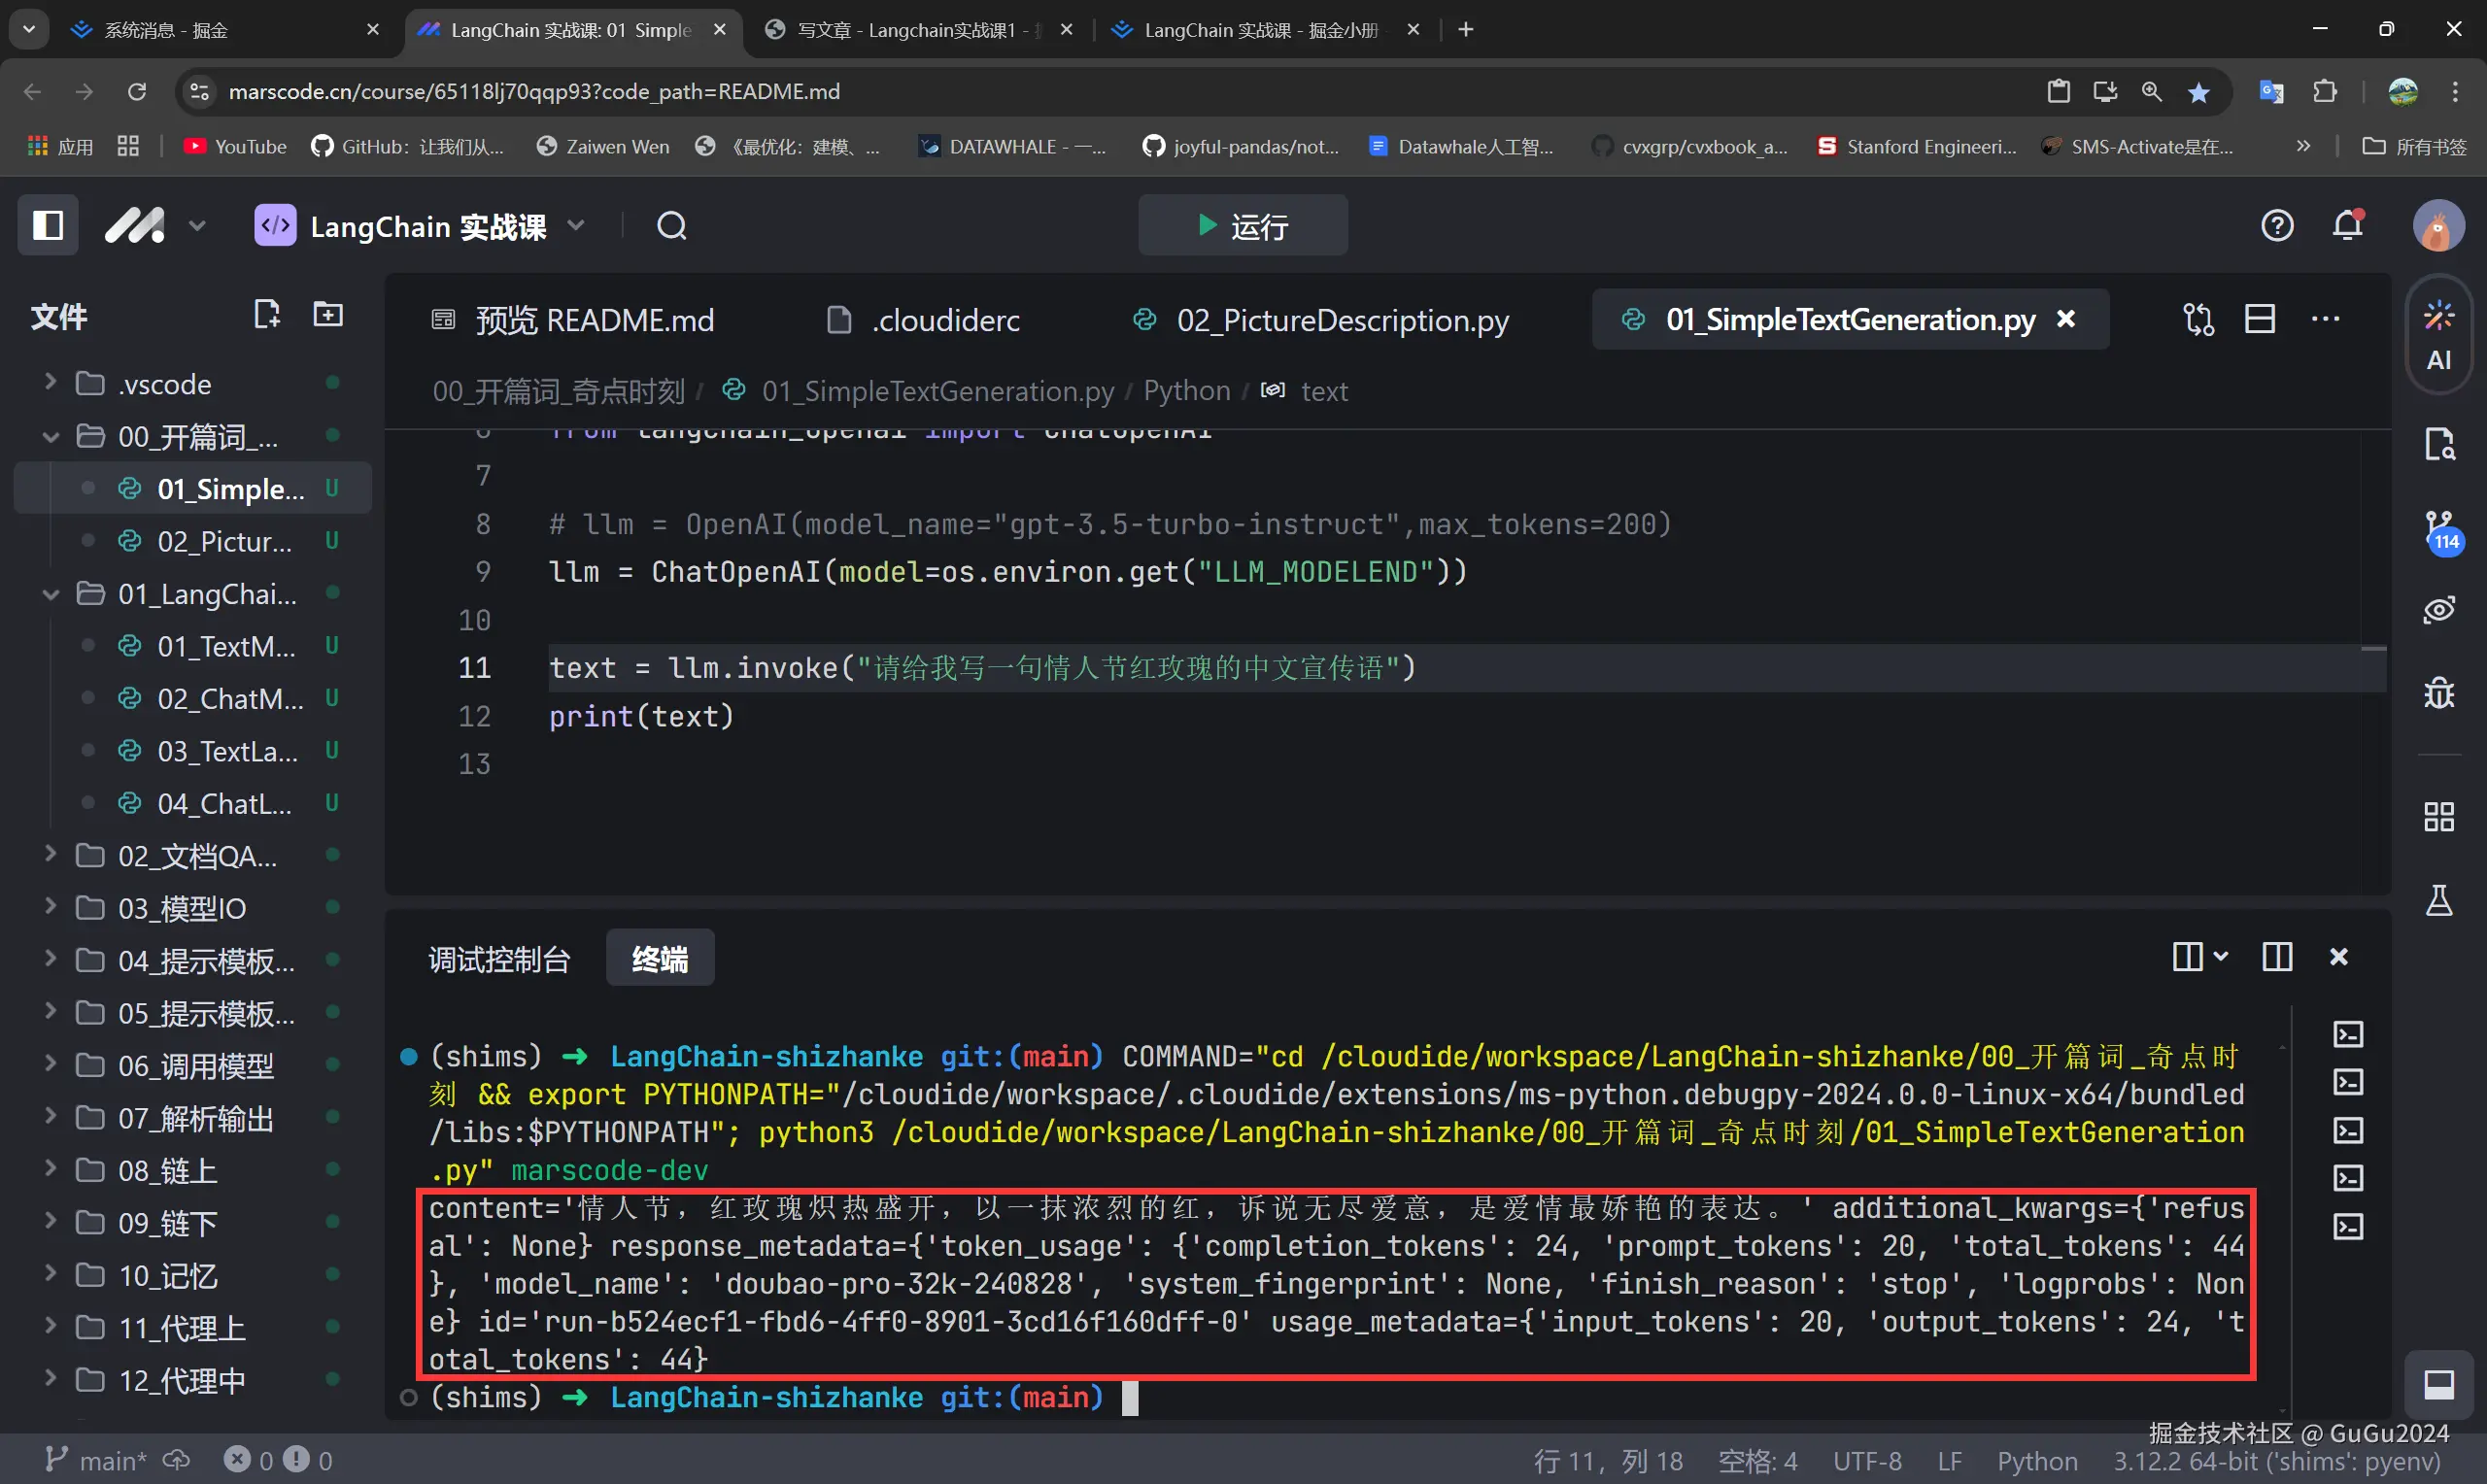Image resolution: width=2487 pixels, height=1484 pixels.
Task: Click the browser address bar URL
Action: (533, 92)
